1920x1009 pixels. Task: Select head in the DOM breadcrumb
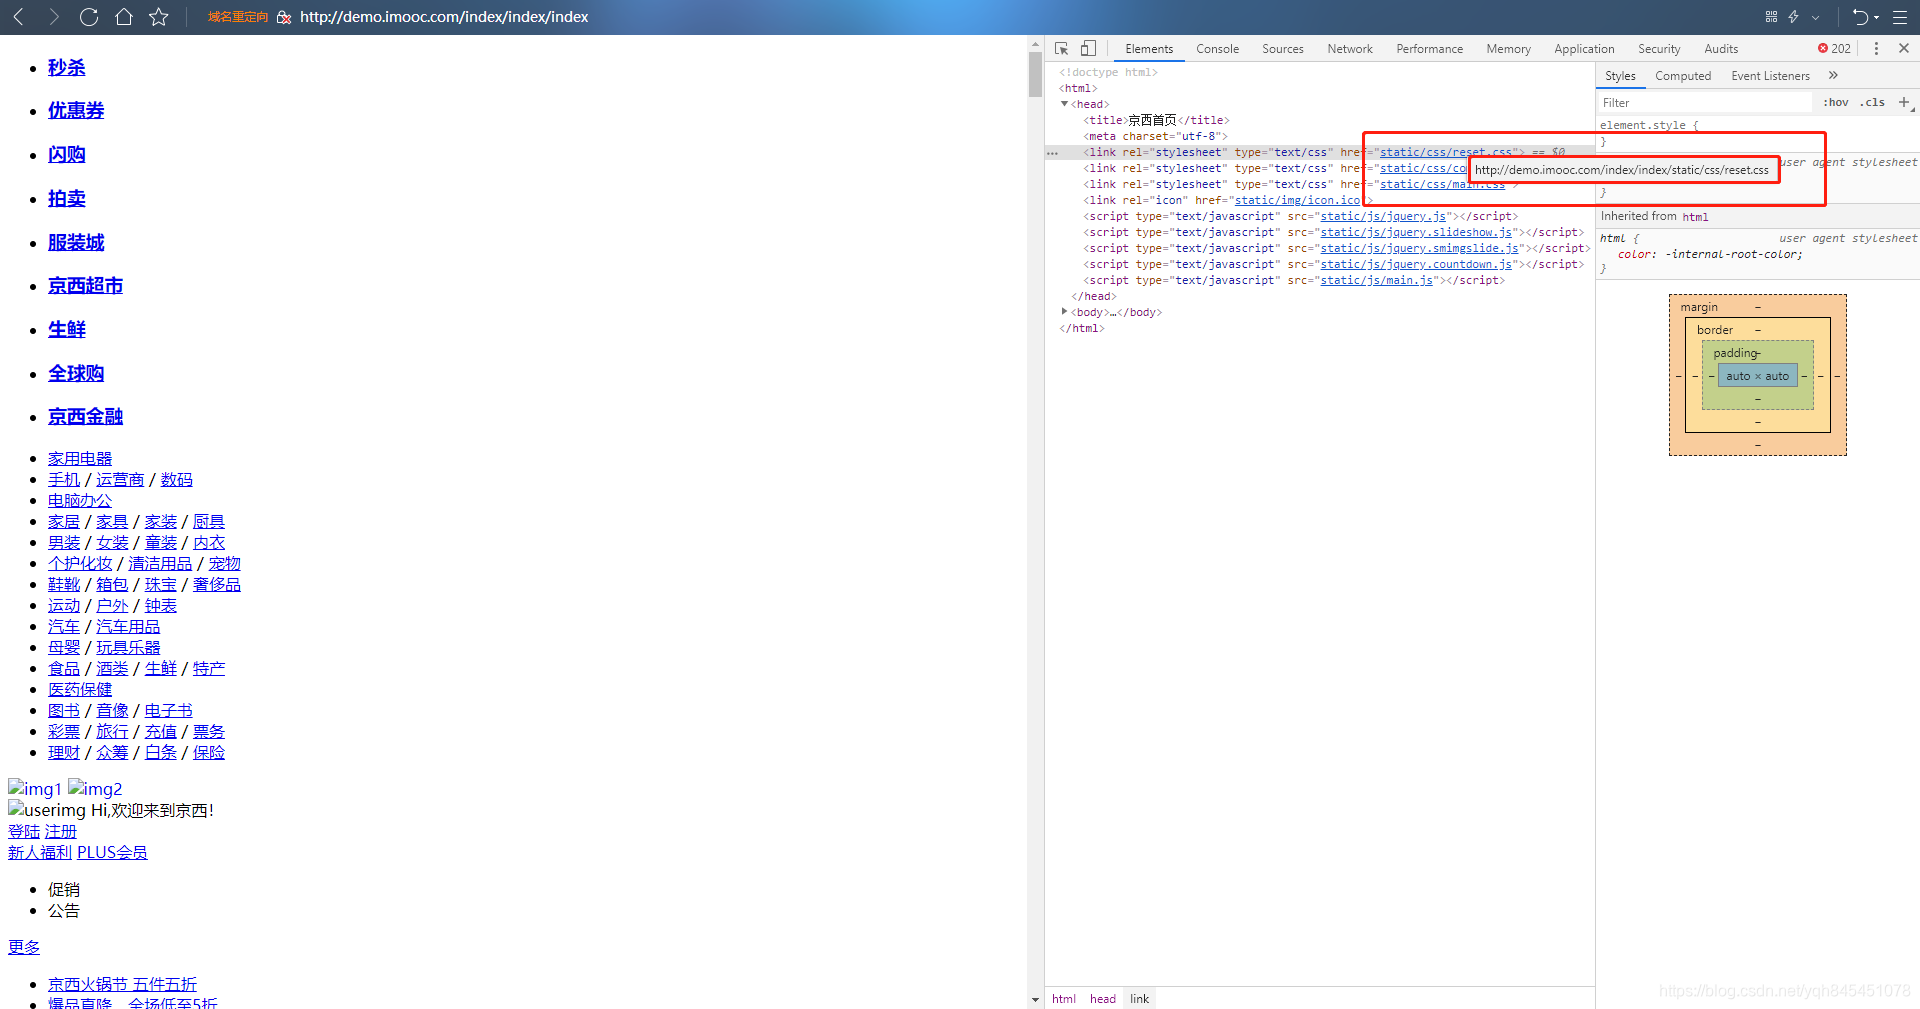coord(1102,998)
